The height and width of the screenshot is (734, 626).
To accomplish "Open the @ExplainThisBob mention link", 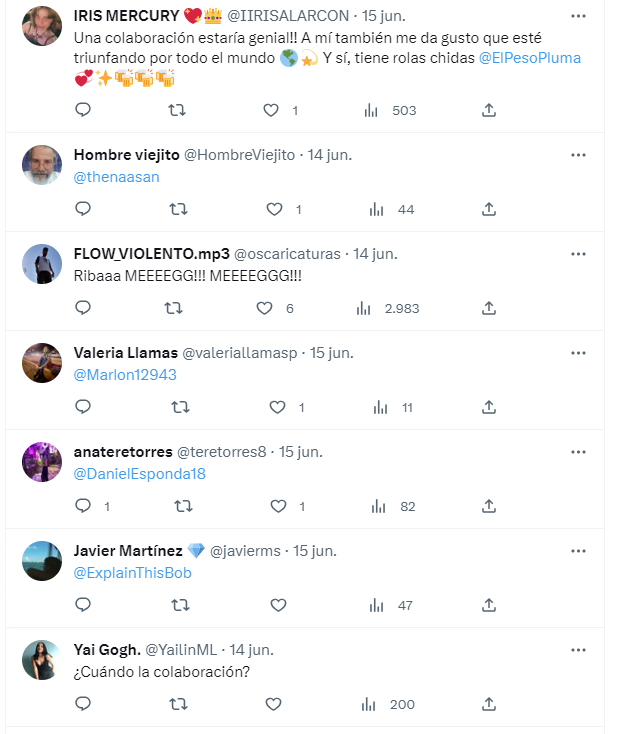I will tap(133, 573).
